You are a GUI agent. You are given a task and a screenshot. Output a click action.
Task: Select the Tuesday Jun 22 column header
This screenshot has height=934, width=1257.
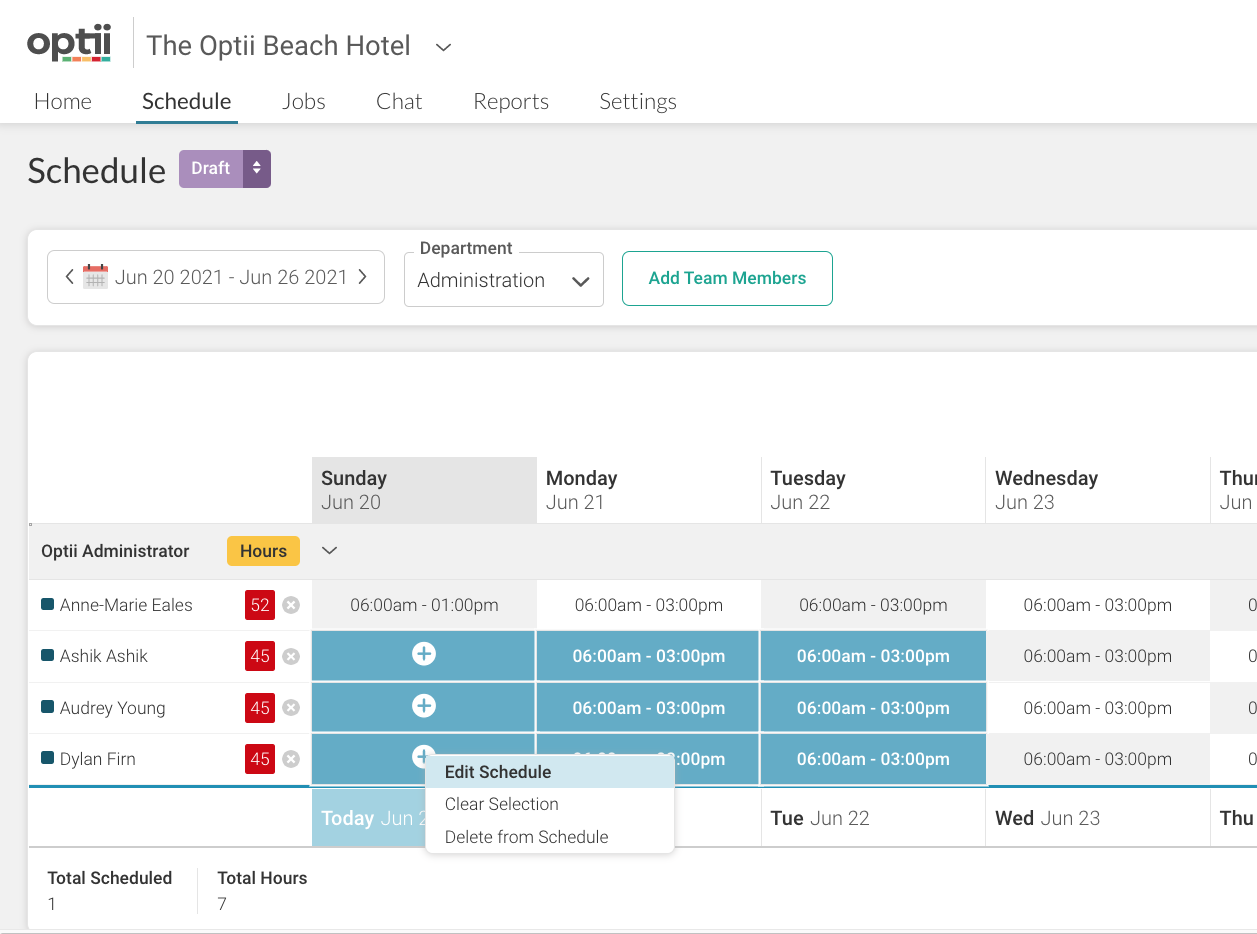873,490
